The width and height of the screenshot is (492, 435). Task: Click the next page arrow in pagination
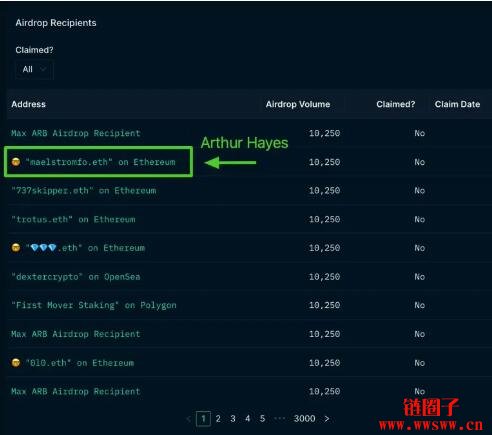(x=327, y=419)
